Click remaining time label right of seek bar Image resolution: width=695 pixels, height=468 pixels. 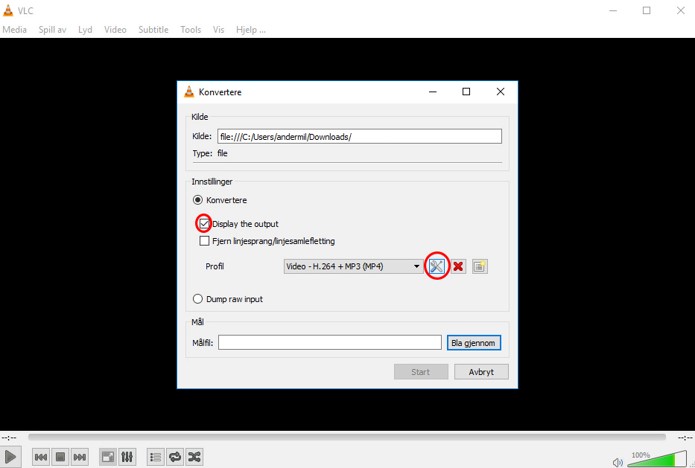tap(685, 437)
